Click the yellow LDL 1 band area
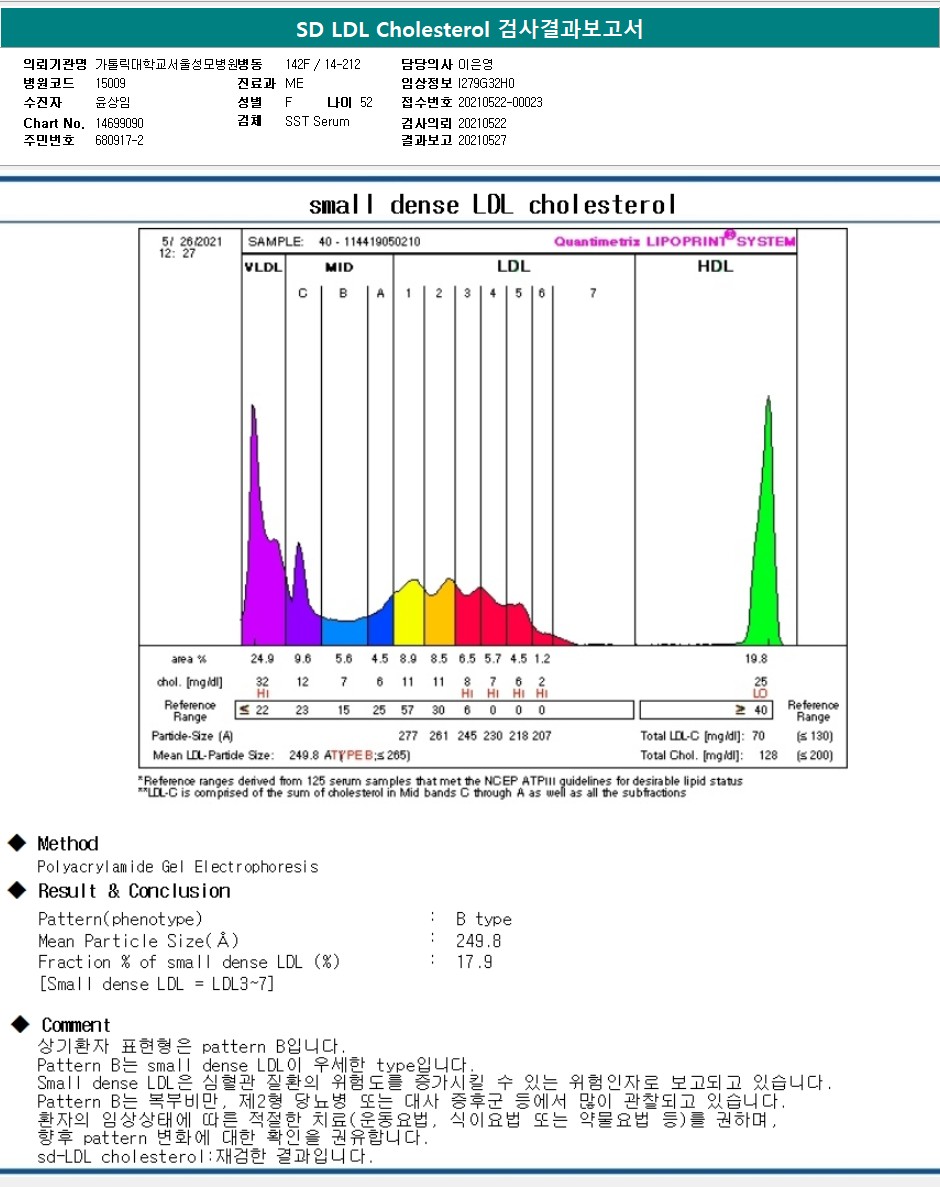The width and height of the screenshot is (940, 1187). coord(409,615)
